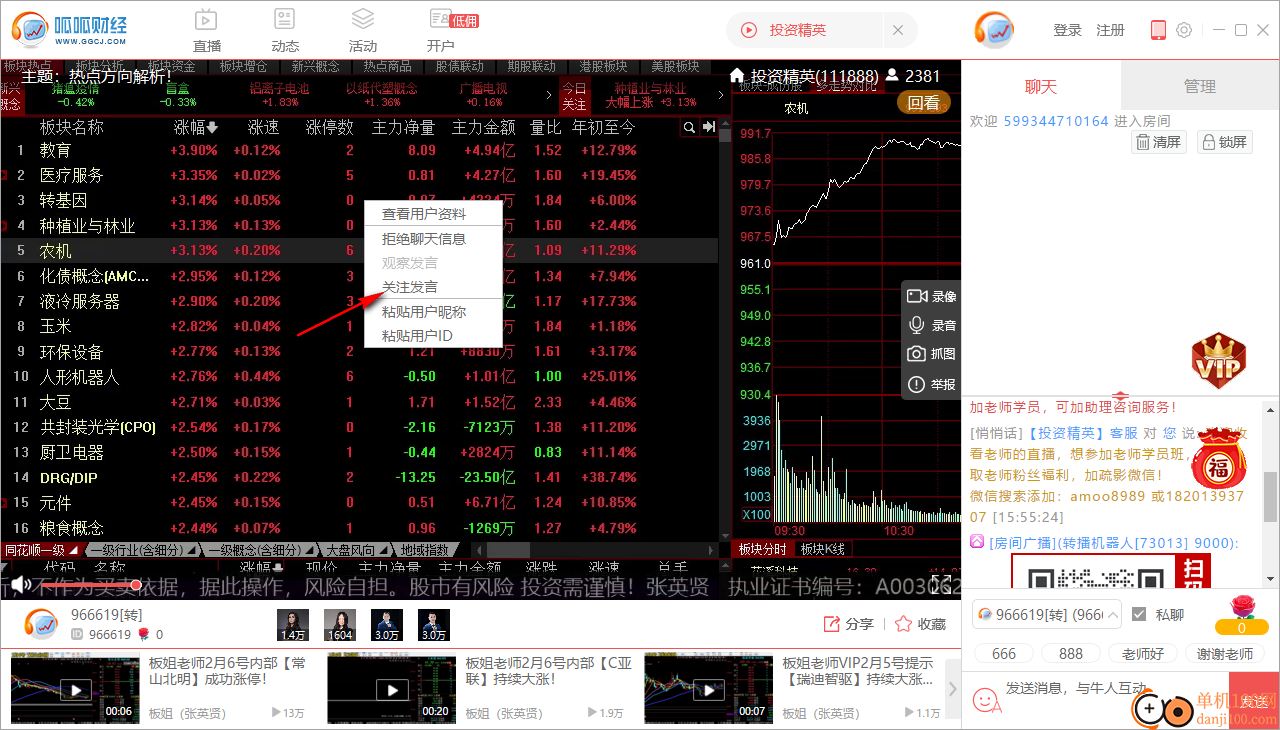Play the C亚联 持续大涨 video thumbnail
Image resolution: width=1280 pixels, height=730 pixels.
pos(391,688)
